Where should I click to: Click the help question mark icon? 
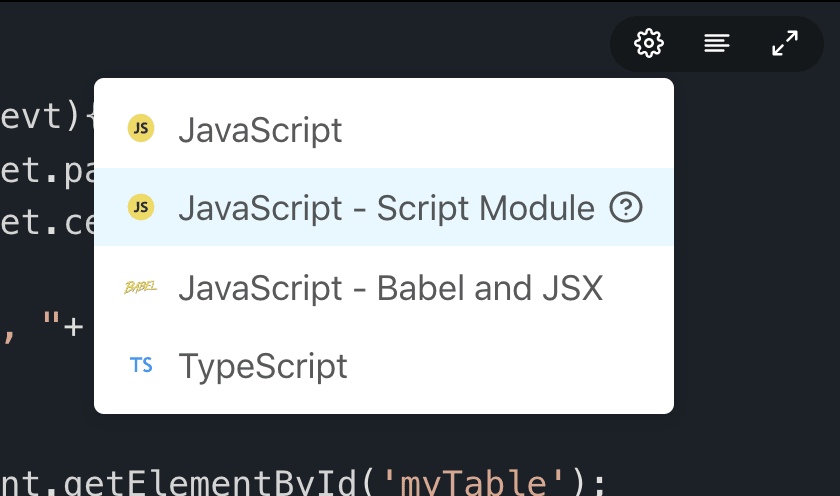click(626, 207)
